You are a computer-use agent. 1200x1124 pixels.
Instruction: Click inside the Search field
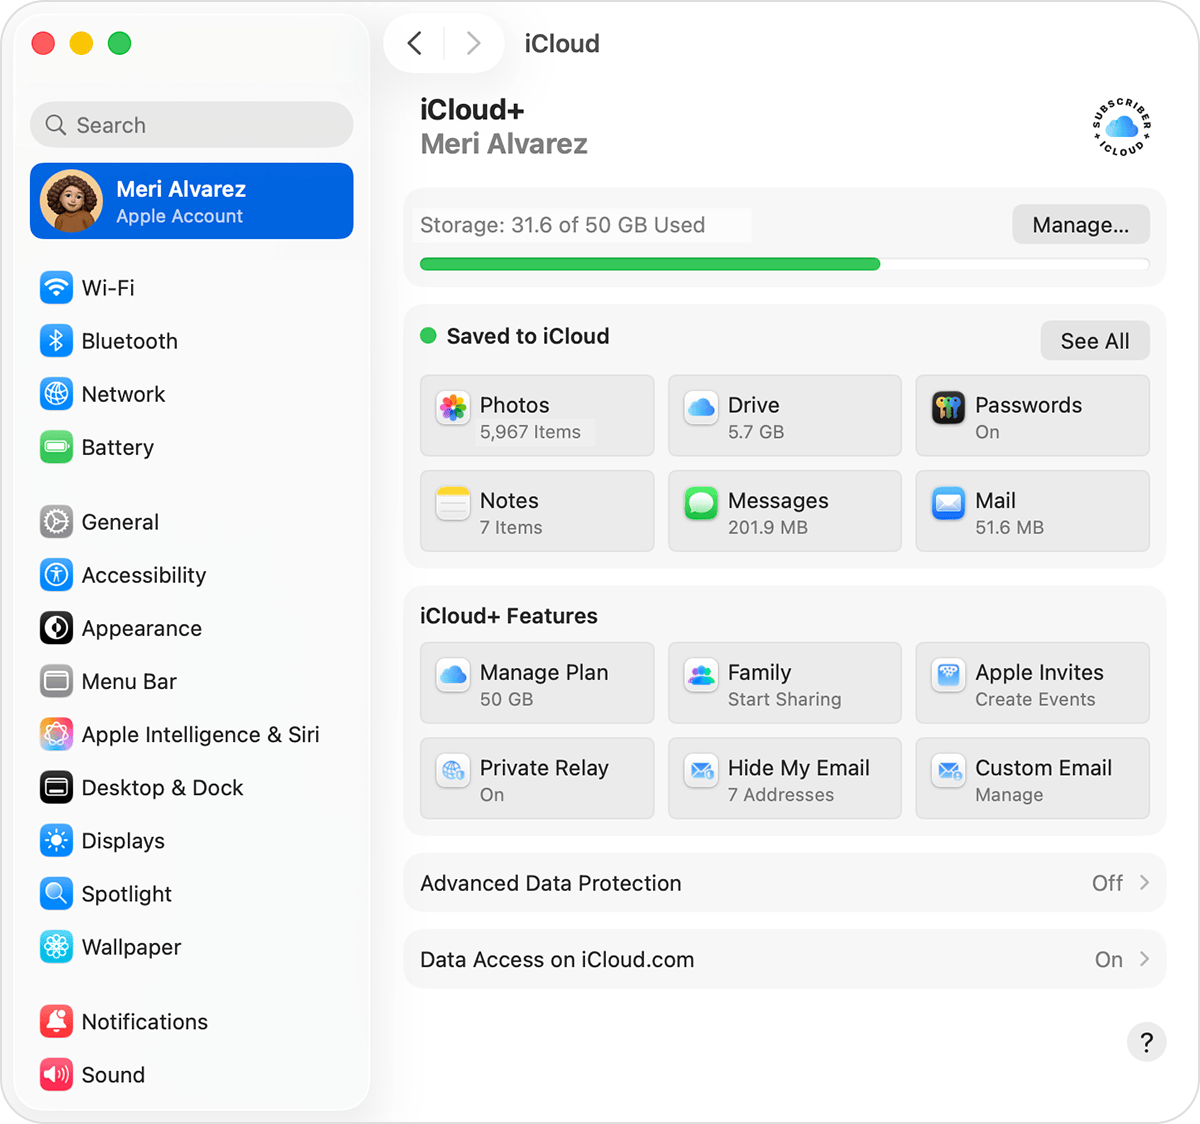click(191, 124)
